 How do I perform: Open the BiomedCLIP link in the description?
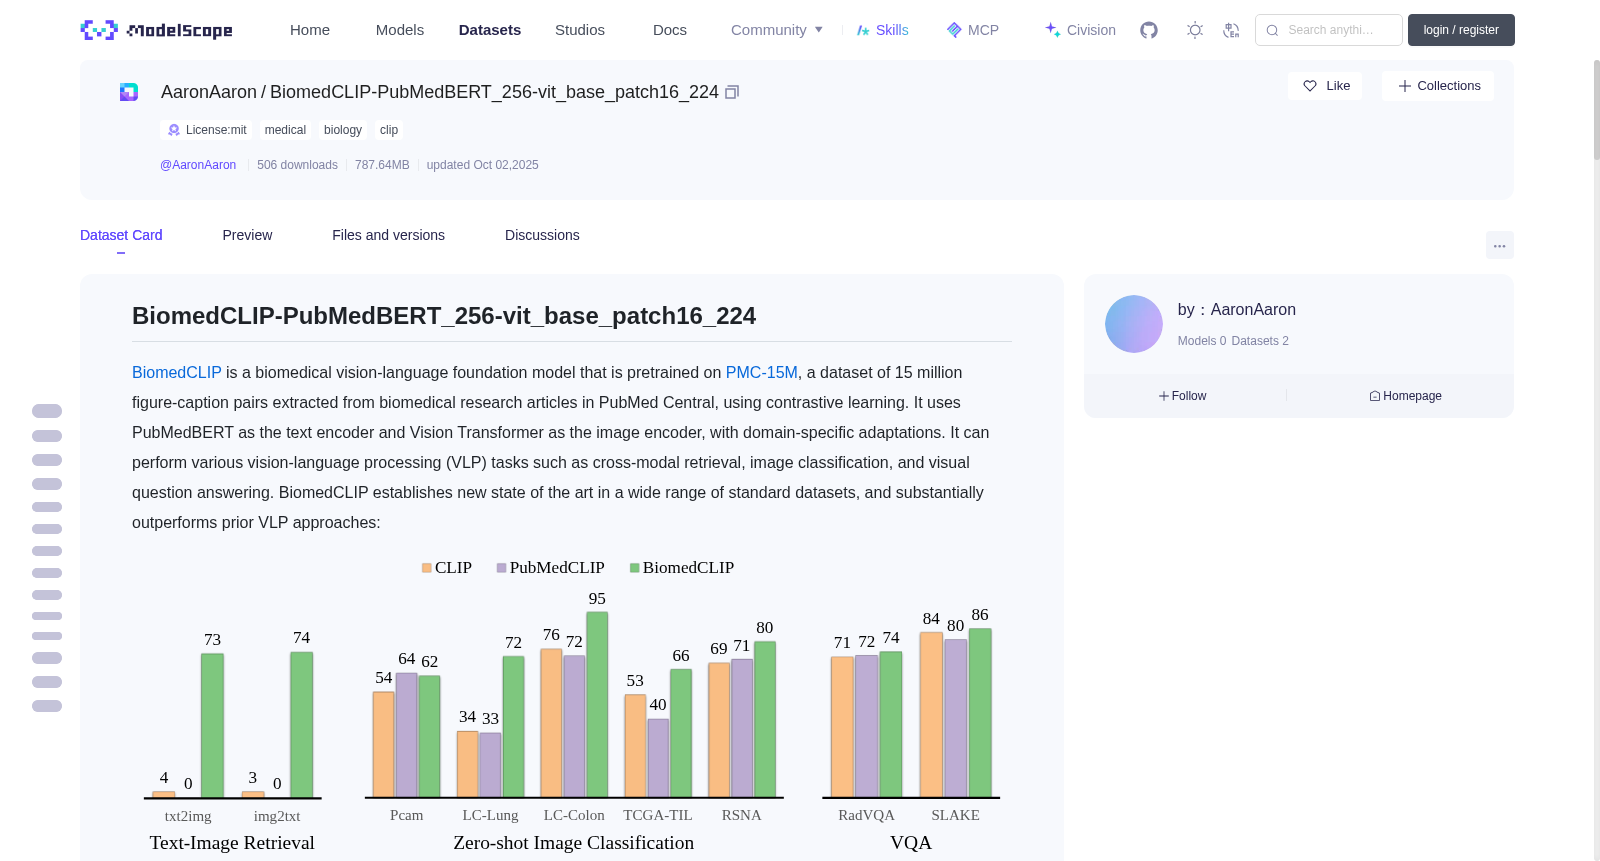(x=177, y=372)
